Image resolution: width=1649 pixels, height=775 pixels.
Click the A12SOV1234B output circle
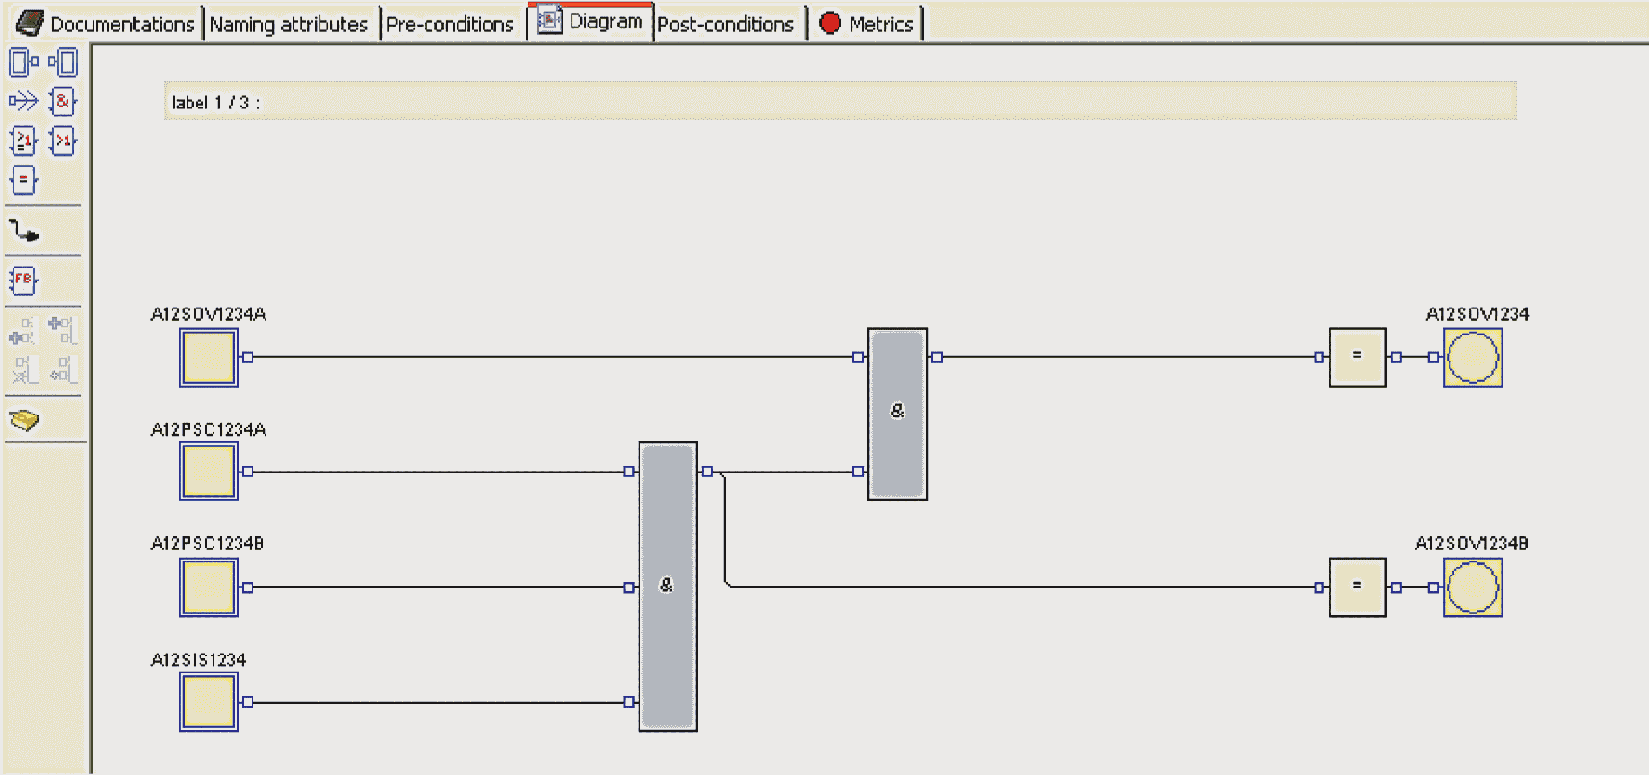[1472, 587]
